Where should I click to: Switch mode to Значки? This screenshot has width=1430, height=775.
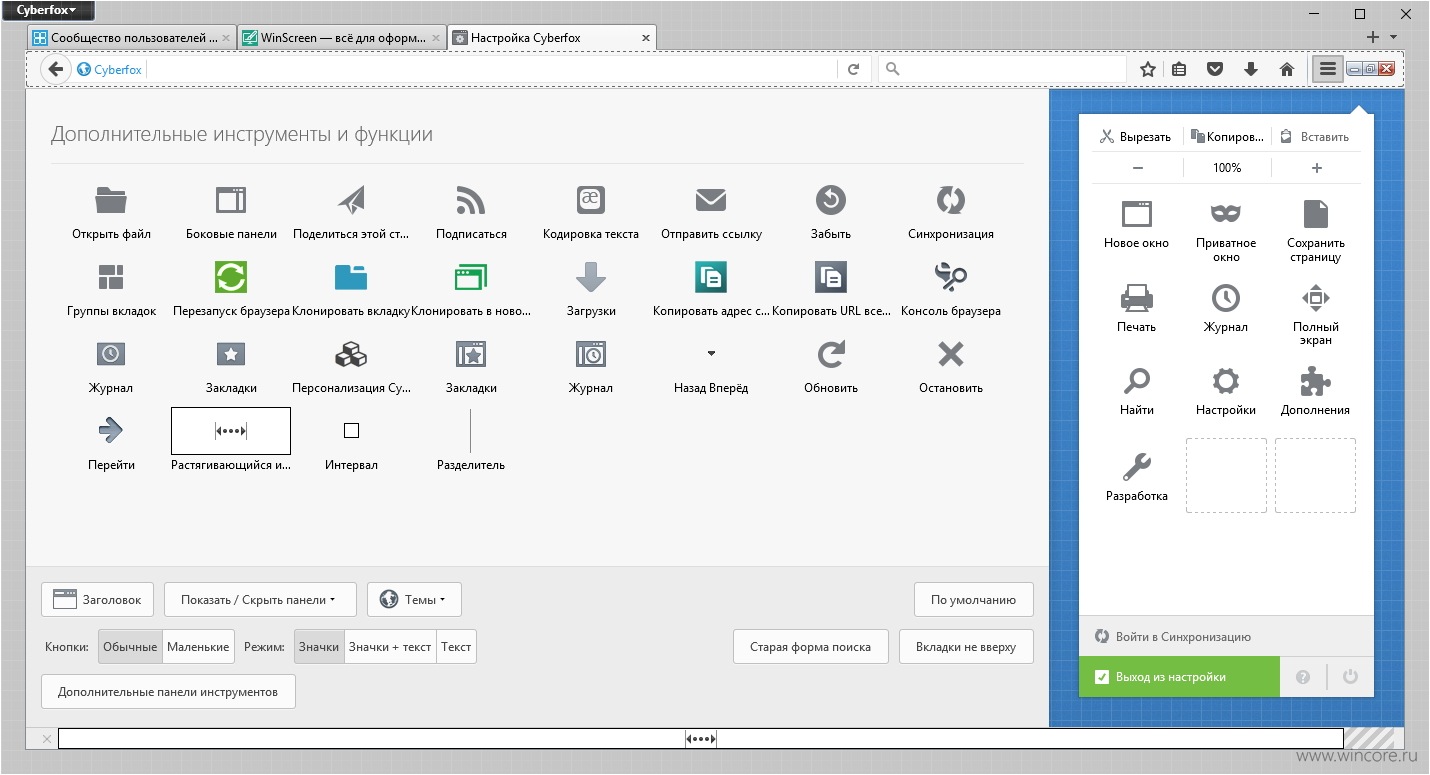(319, 647)
